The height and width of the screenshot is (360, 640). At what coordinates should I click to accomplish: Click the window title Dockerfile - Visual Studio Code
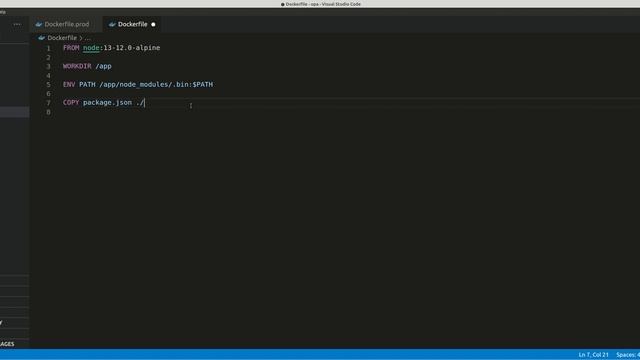(321, 4)
